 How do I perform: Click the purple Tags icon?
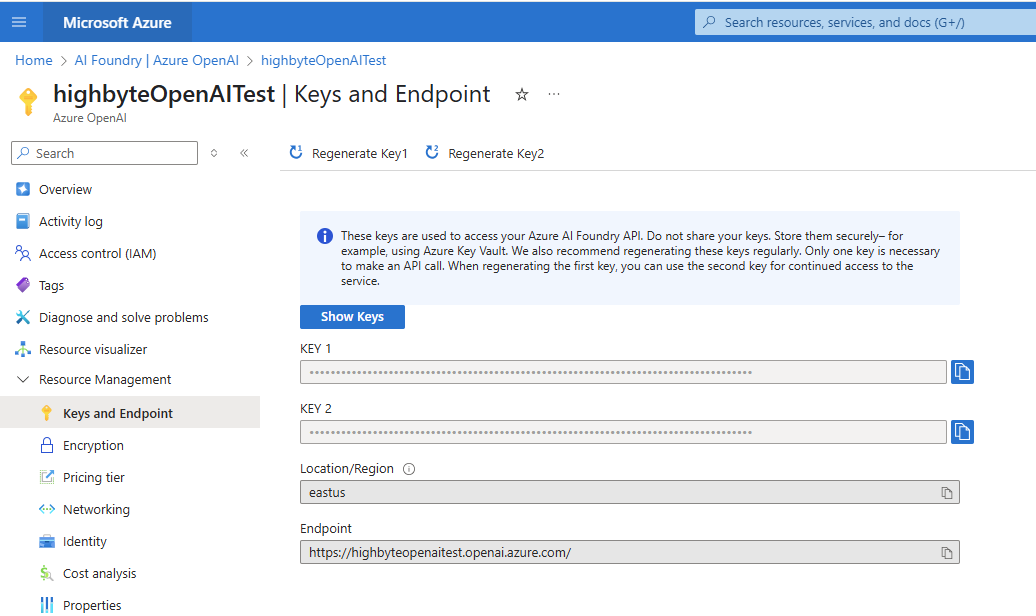pyautogui.click(x=23, y=285)
